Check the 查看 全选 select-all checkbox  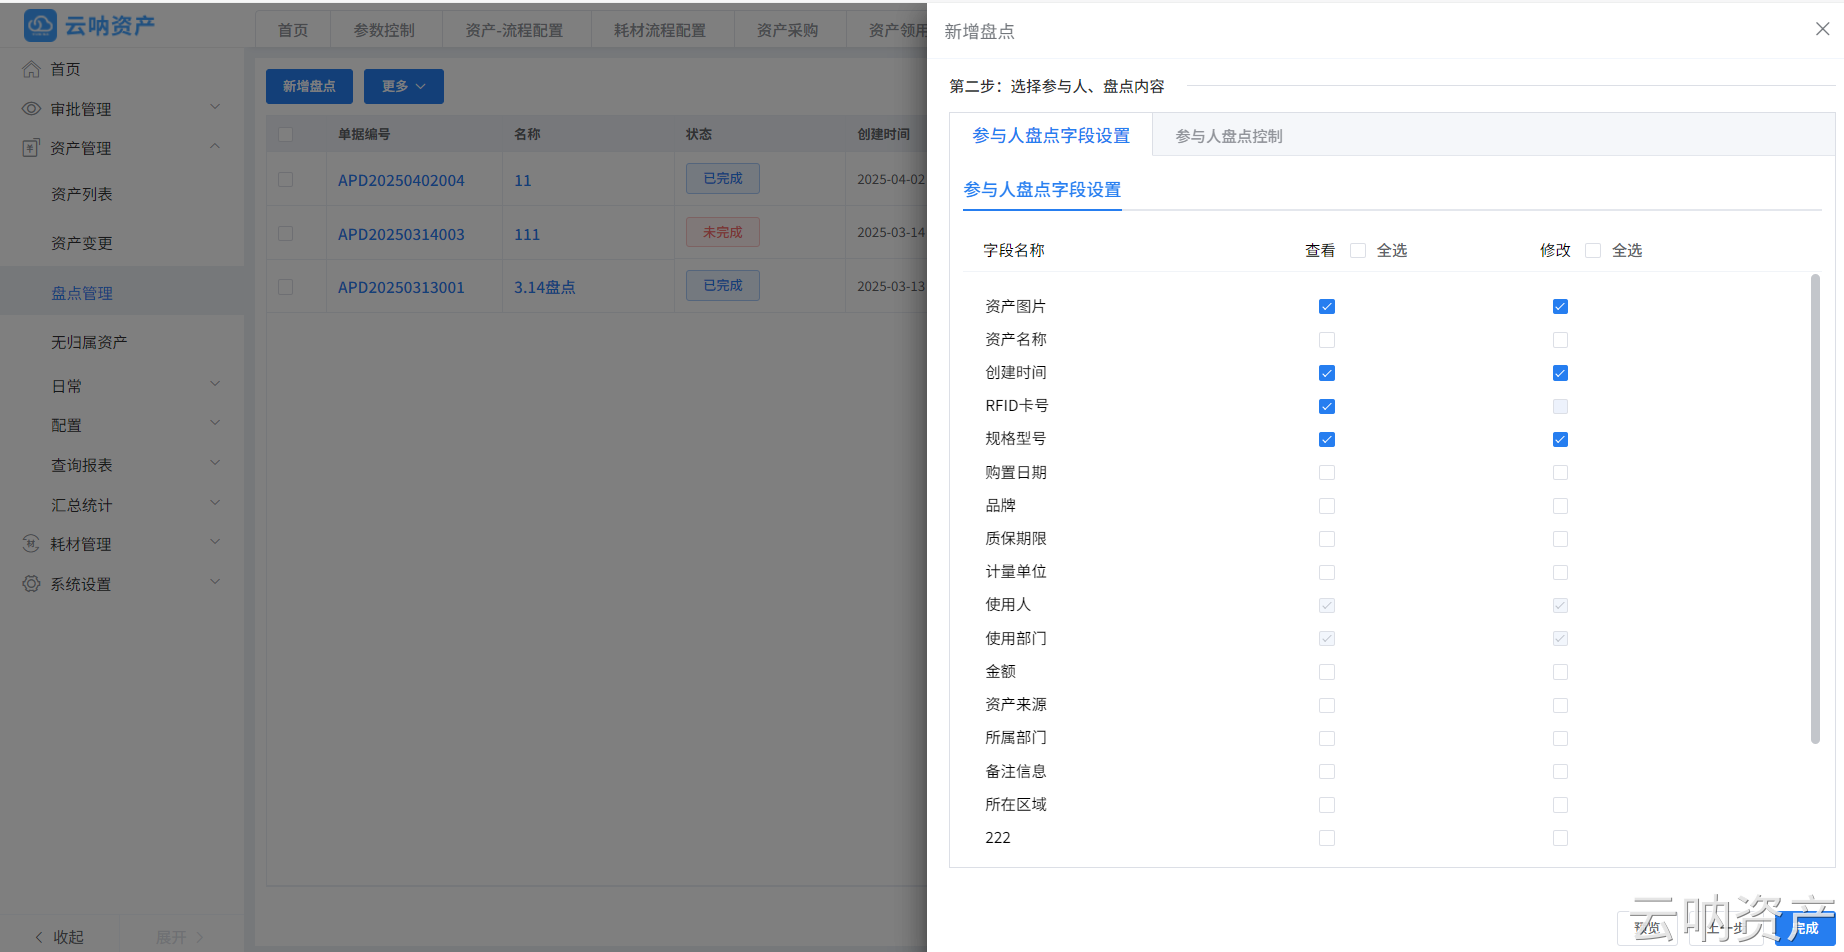click(x=1358, y=250)
